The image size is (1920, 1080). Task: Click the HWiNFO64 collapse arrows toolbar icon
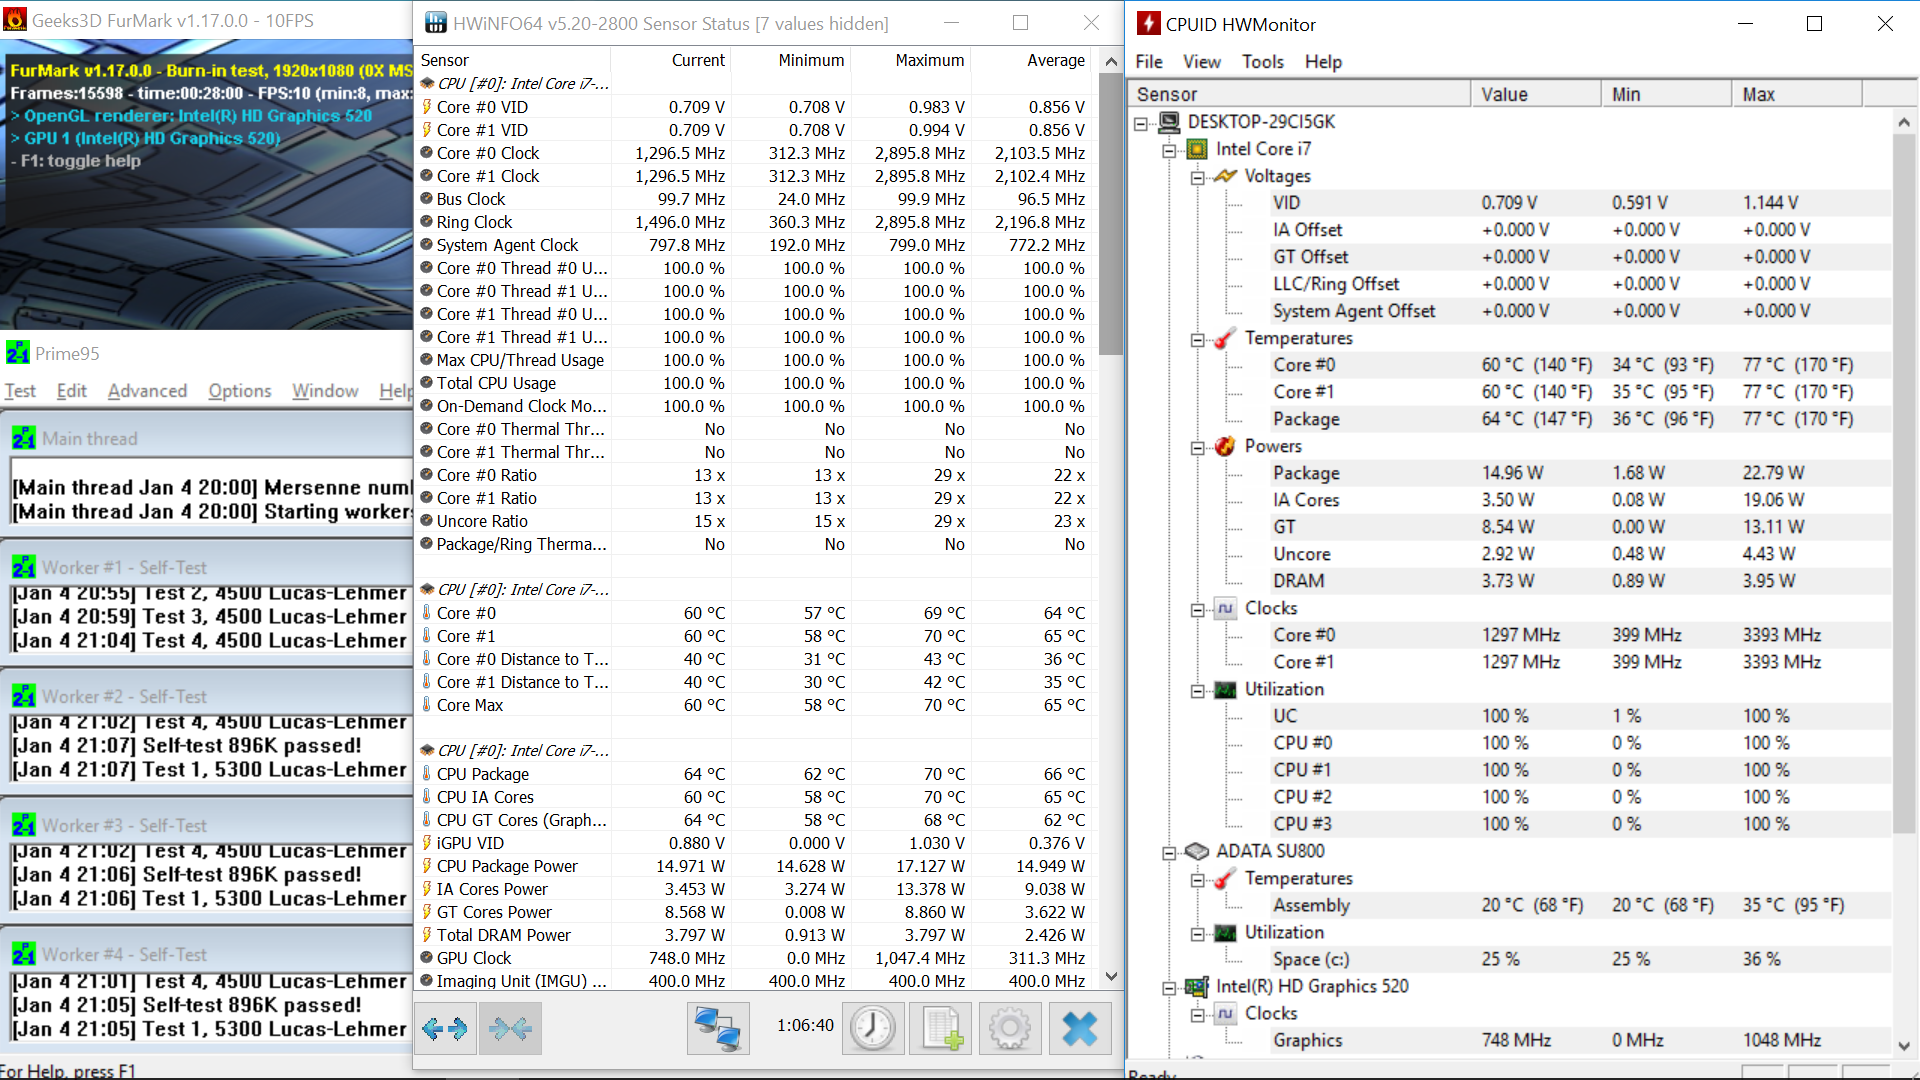pyautogui.click(x=510, y=1028)
